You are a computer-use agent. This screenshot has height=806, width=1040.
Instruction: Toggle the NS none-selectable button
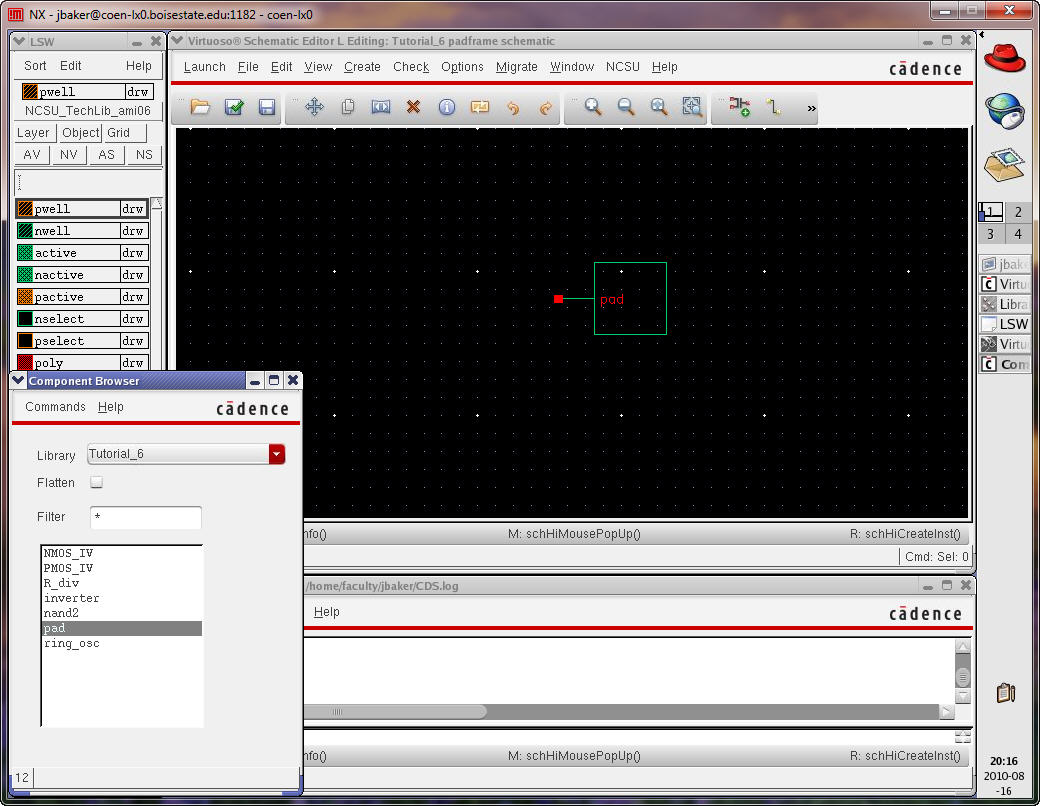144,155
